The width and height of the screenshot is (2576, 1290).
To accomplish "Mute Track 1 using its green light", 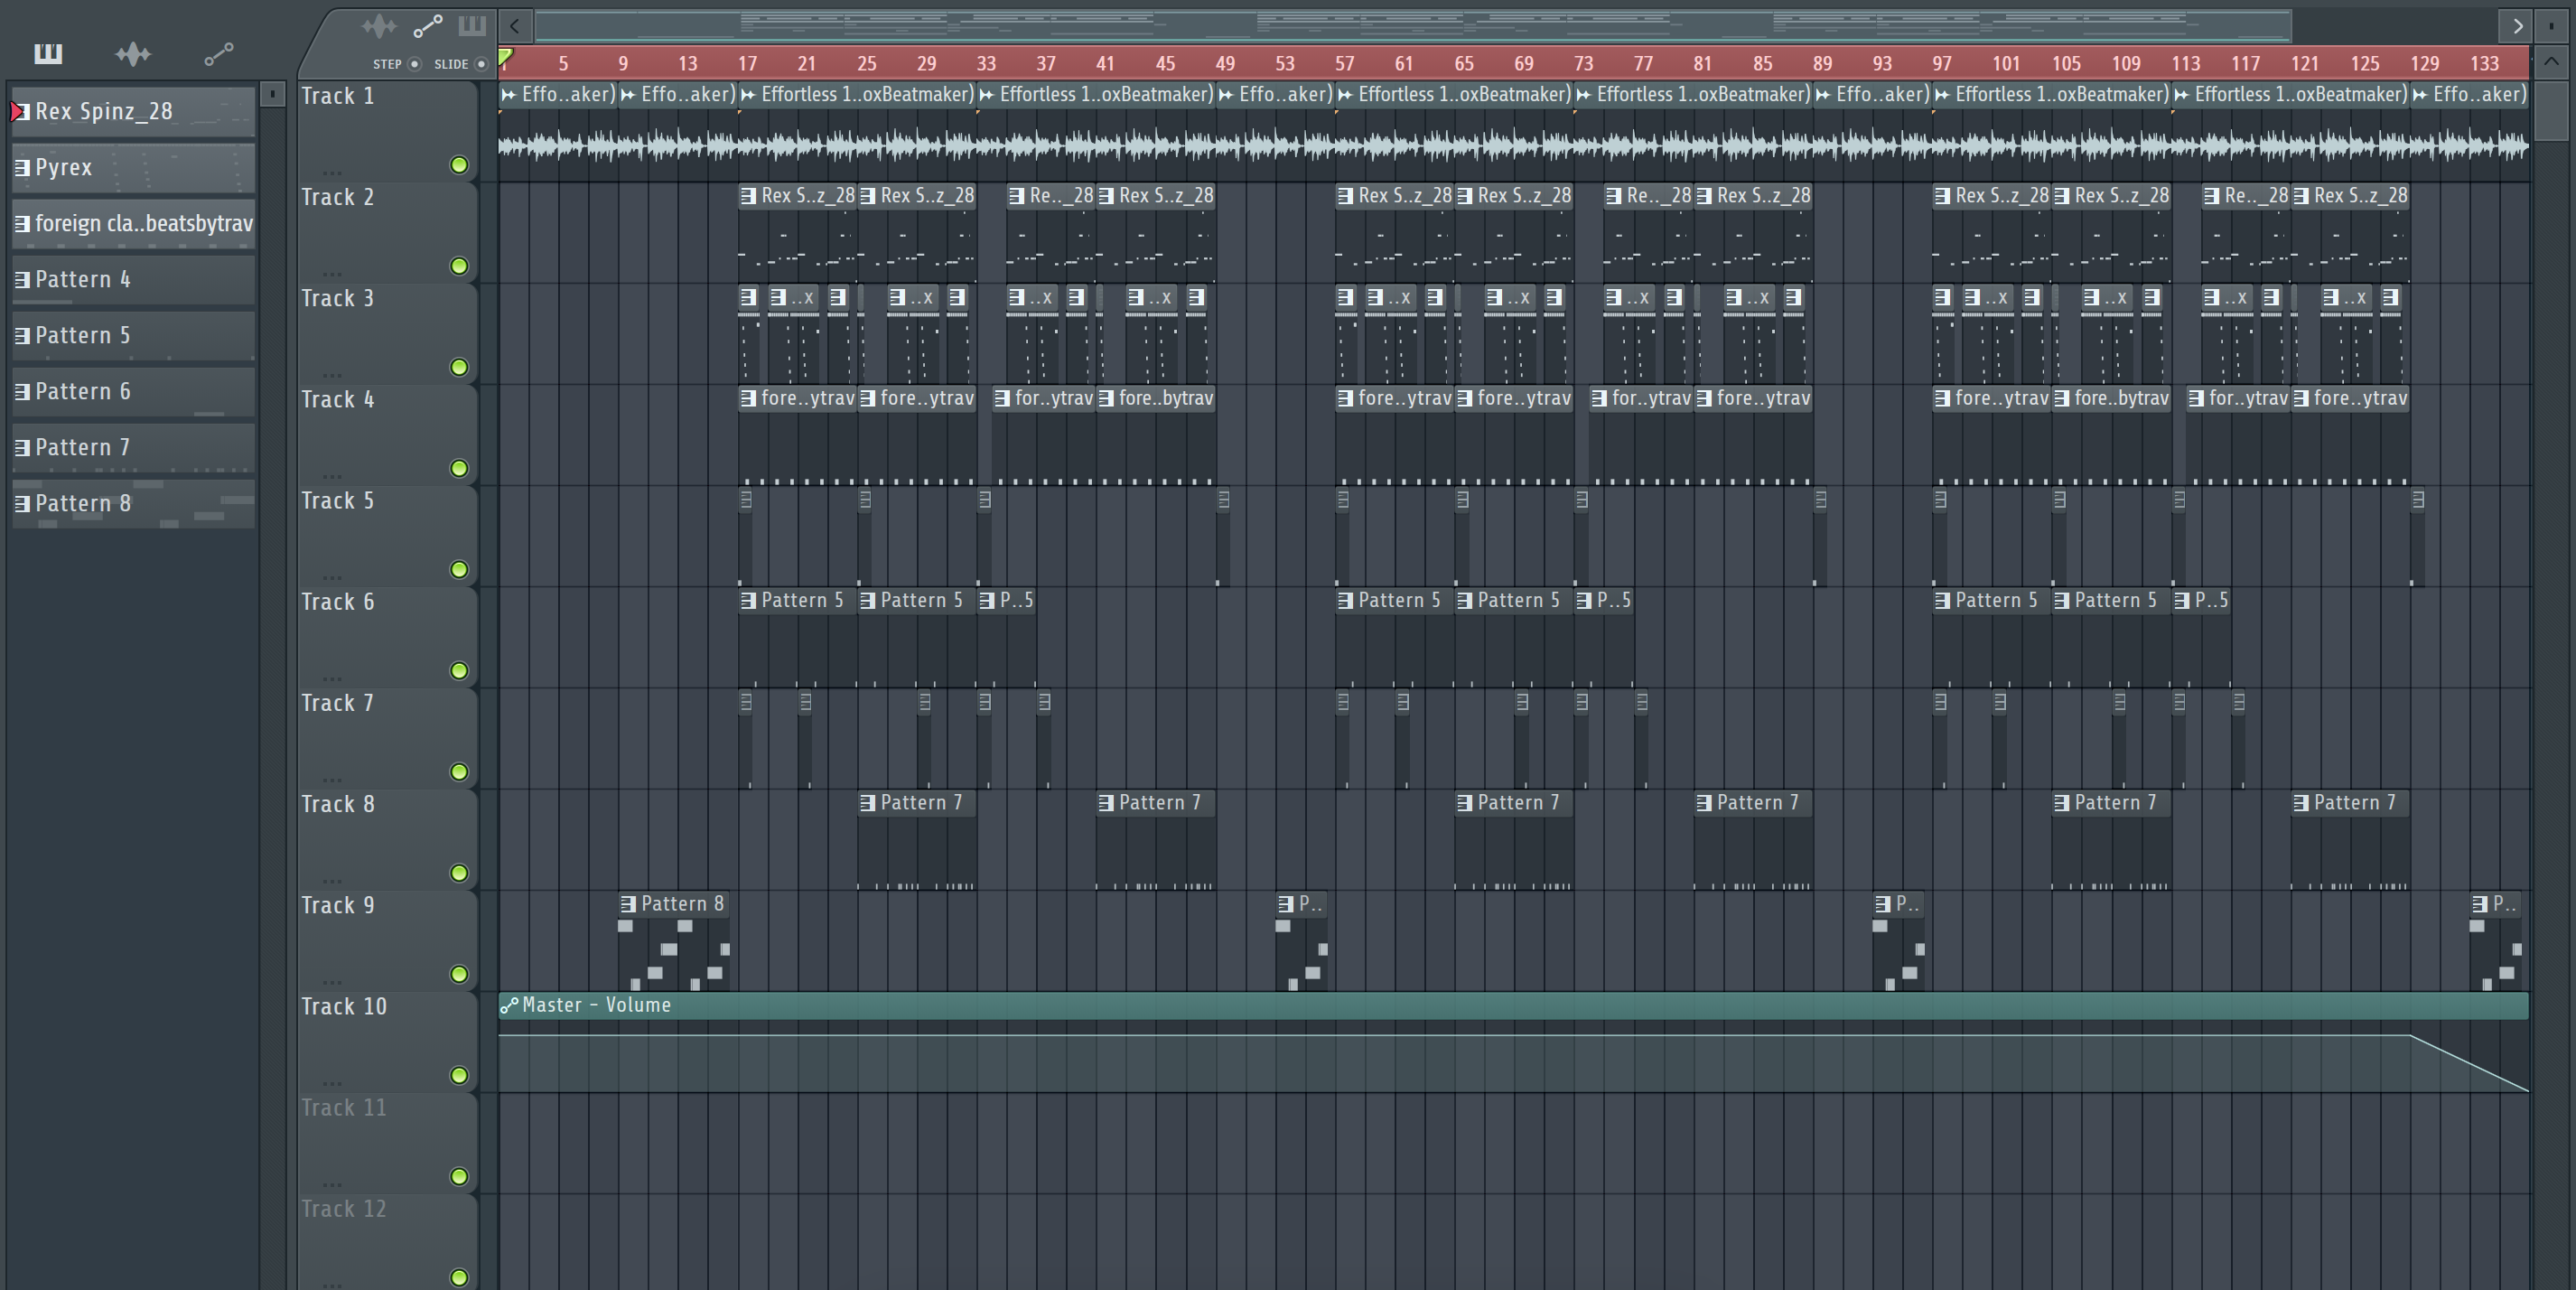I will (x=459, y=165).
